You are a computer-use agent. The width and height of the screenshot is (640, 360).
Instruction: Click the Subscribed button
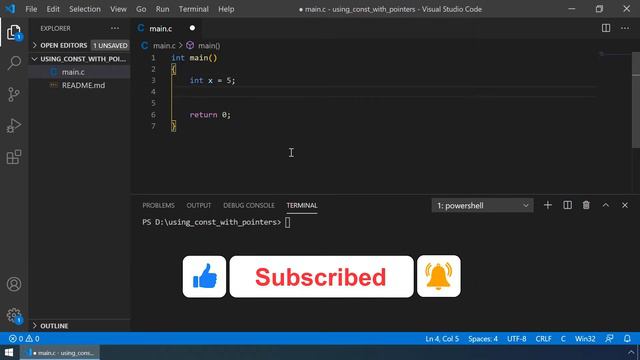coord(322,277)
